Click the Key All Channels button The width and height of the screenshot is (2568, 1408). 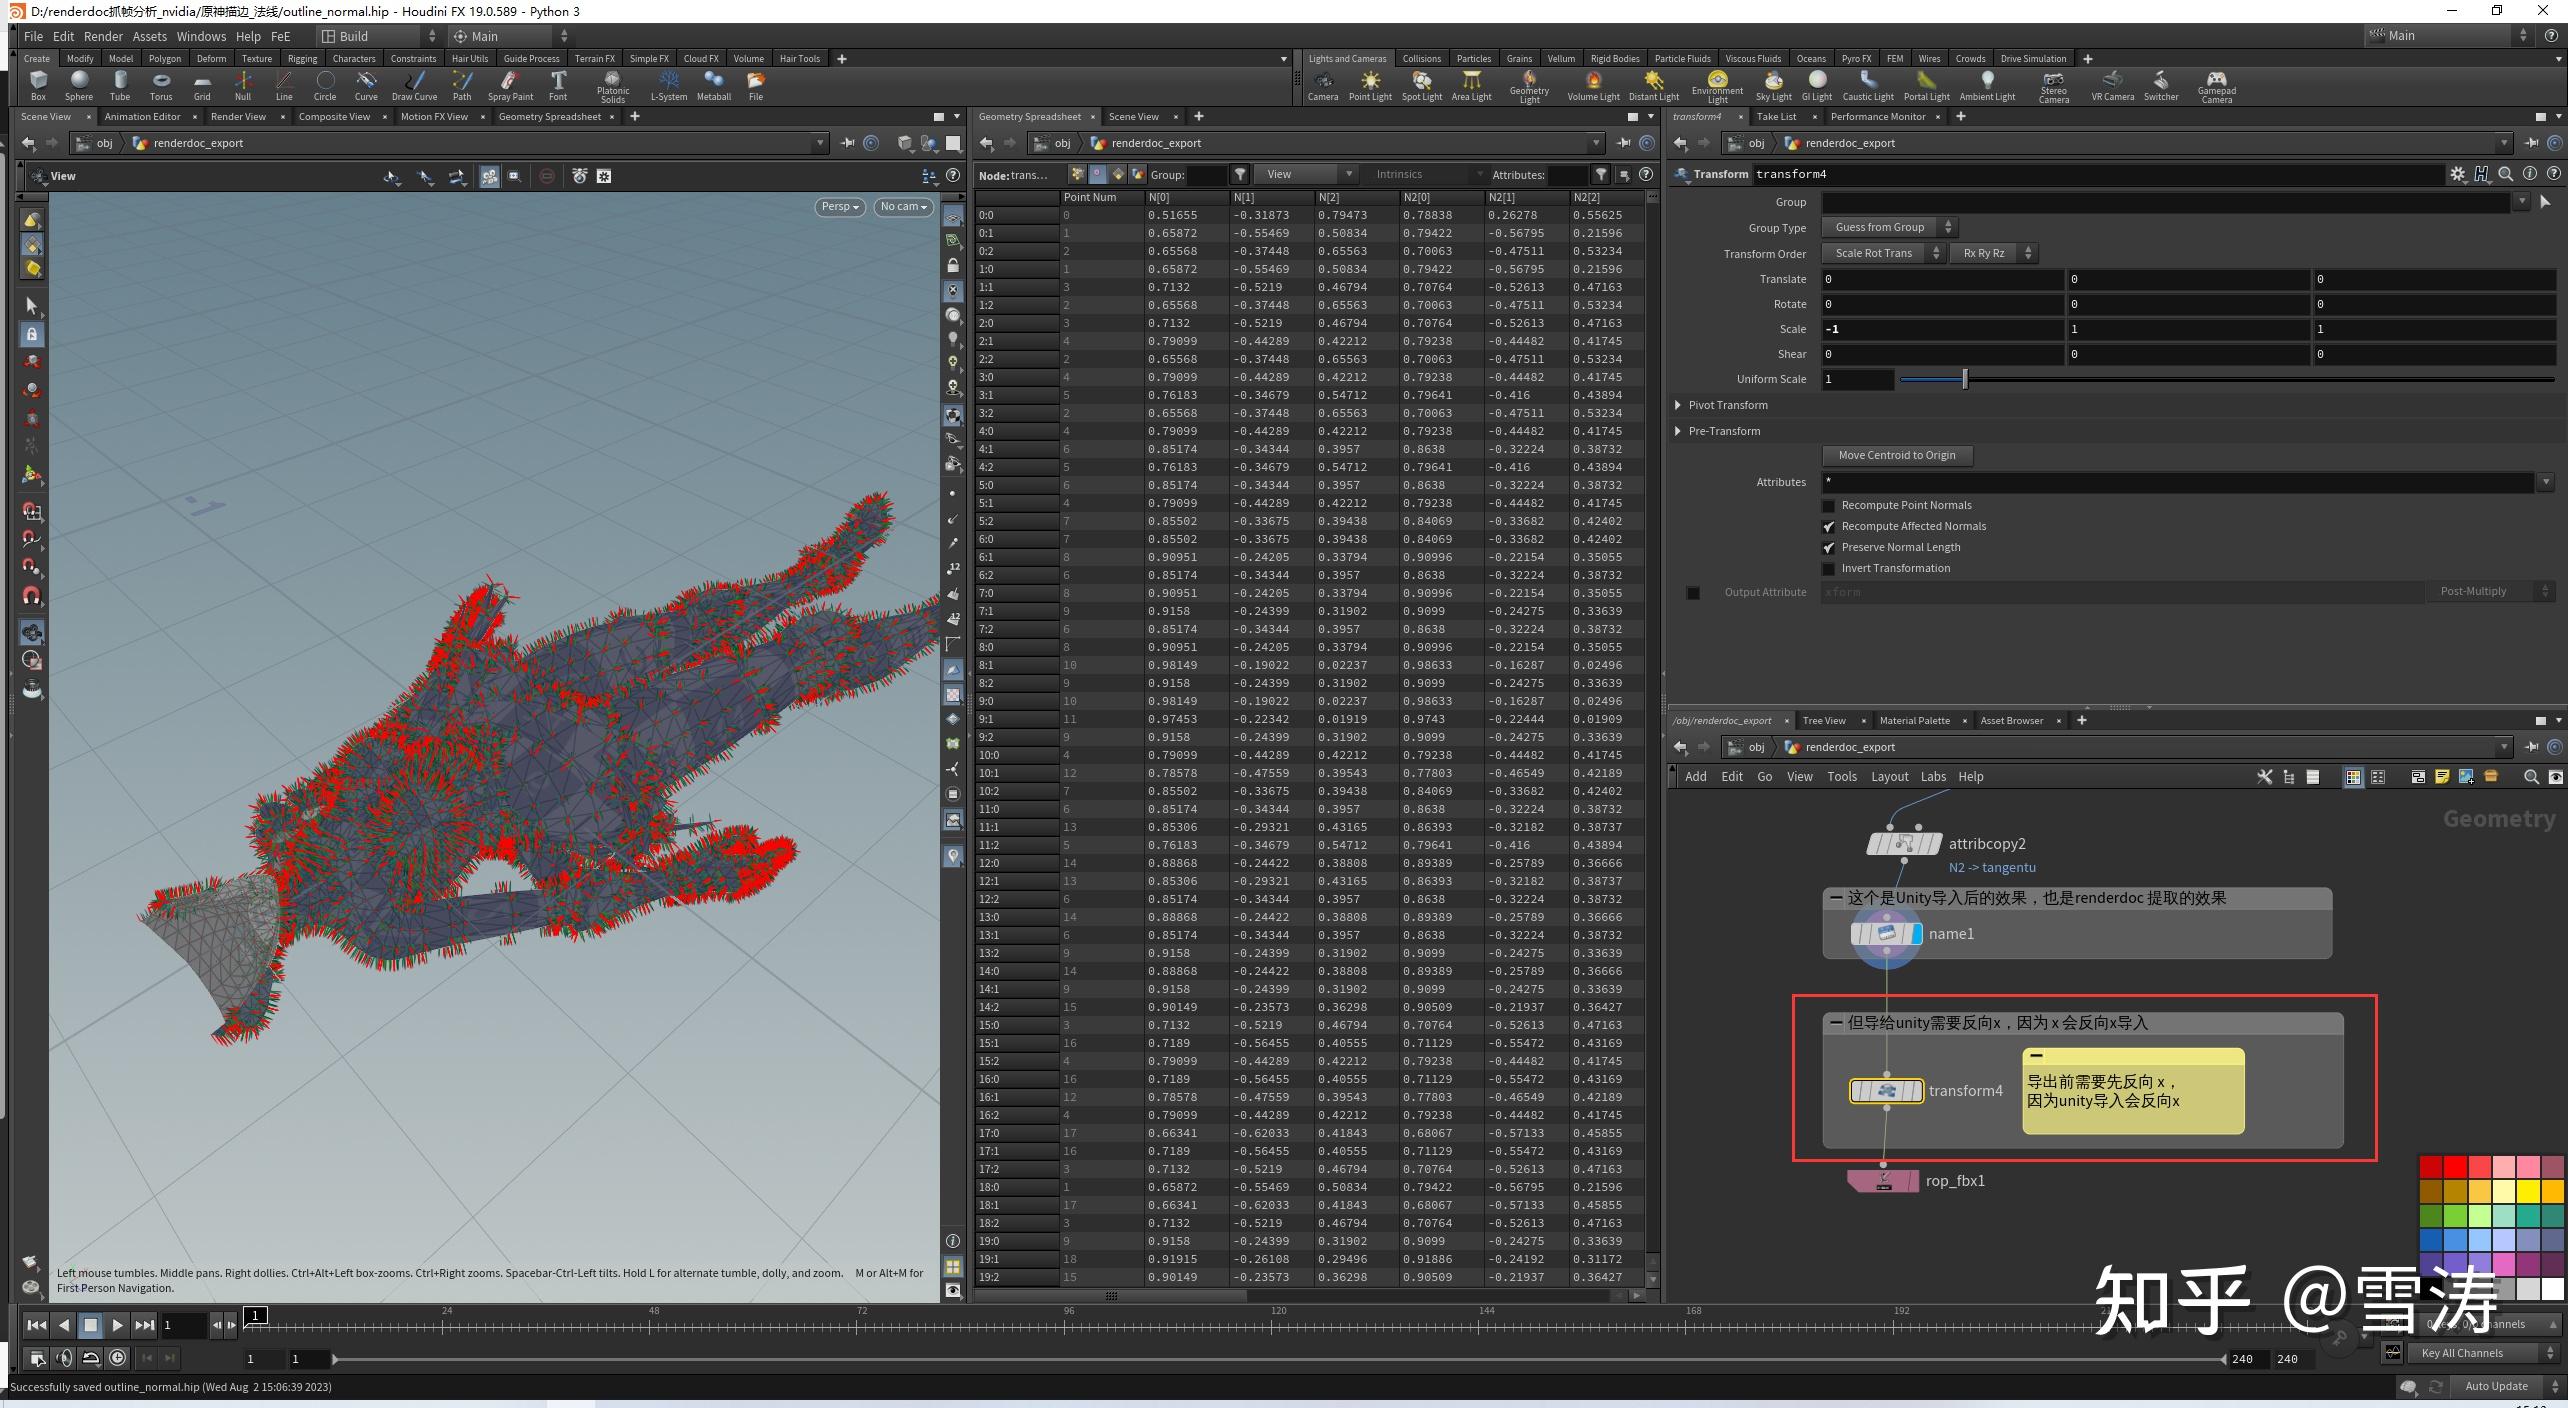(x=2462, y=1352)
